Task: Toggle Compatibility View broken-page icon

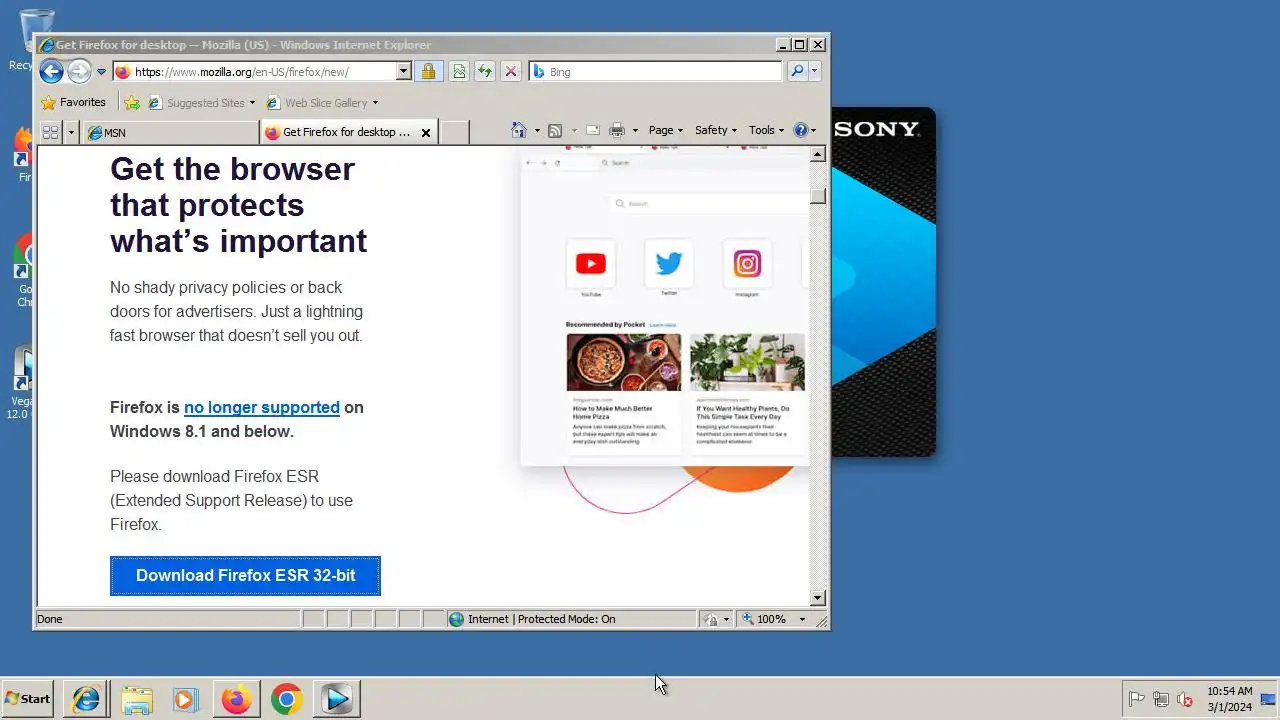Action: pyautogui.click(x=459, y=72)
